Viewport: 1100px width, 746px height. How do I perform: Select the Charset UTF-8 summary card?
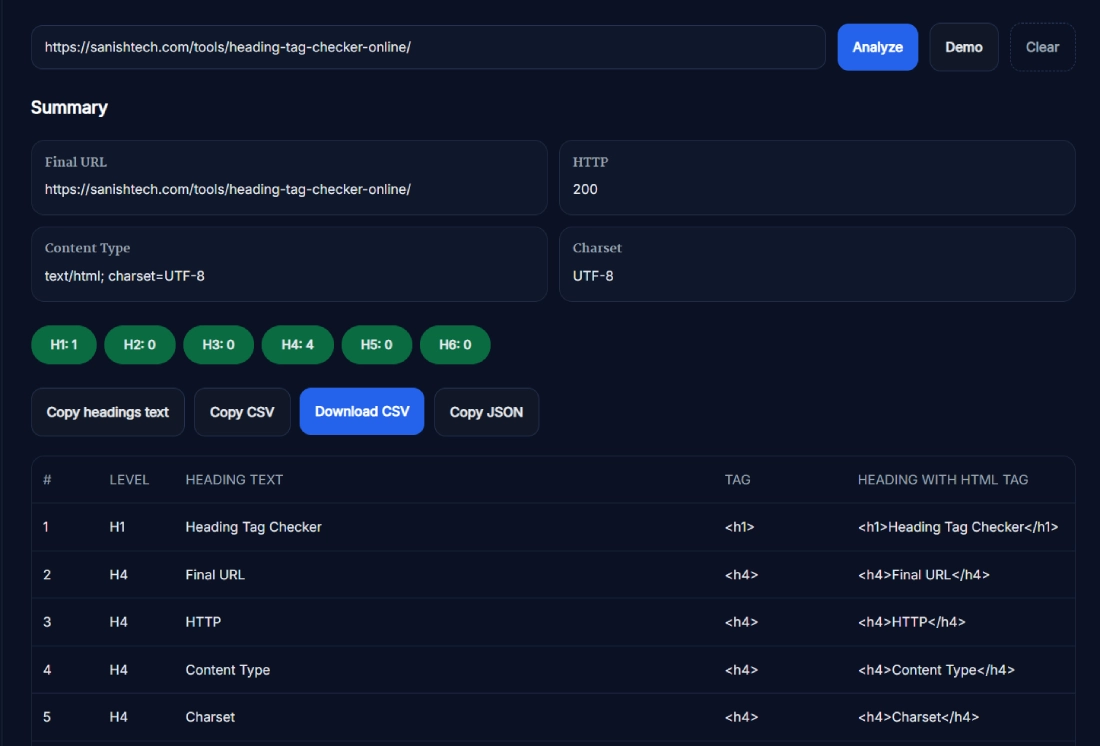pos(816,264)
